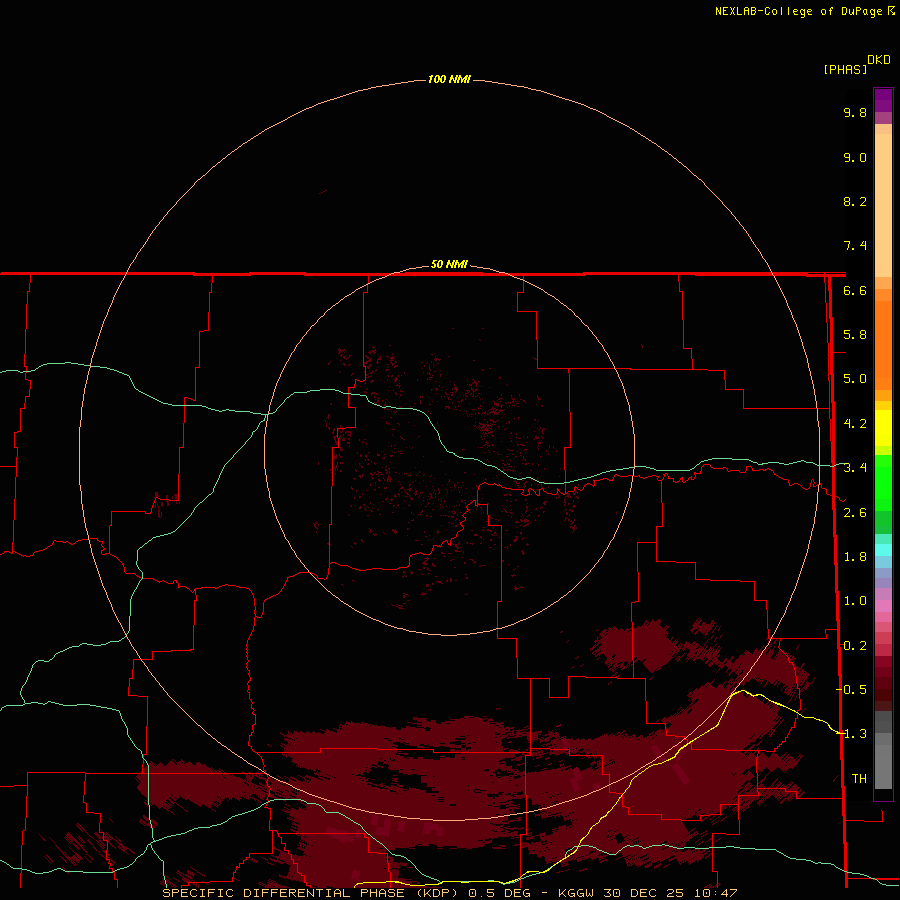Click the 4.2 value on the color scale
The width and height of the screenshot is (900, 900).
pos(855,424)
